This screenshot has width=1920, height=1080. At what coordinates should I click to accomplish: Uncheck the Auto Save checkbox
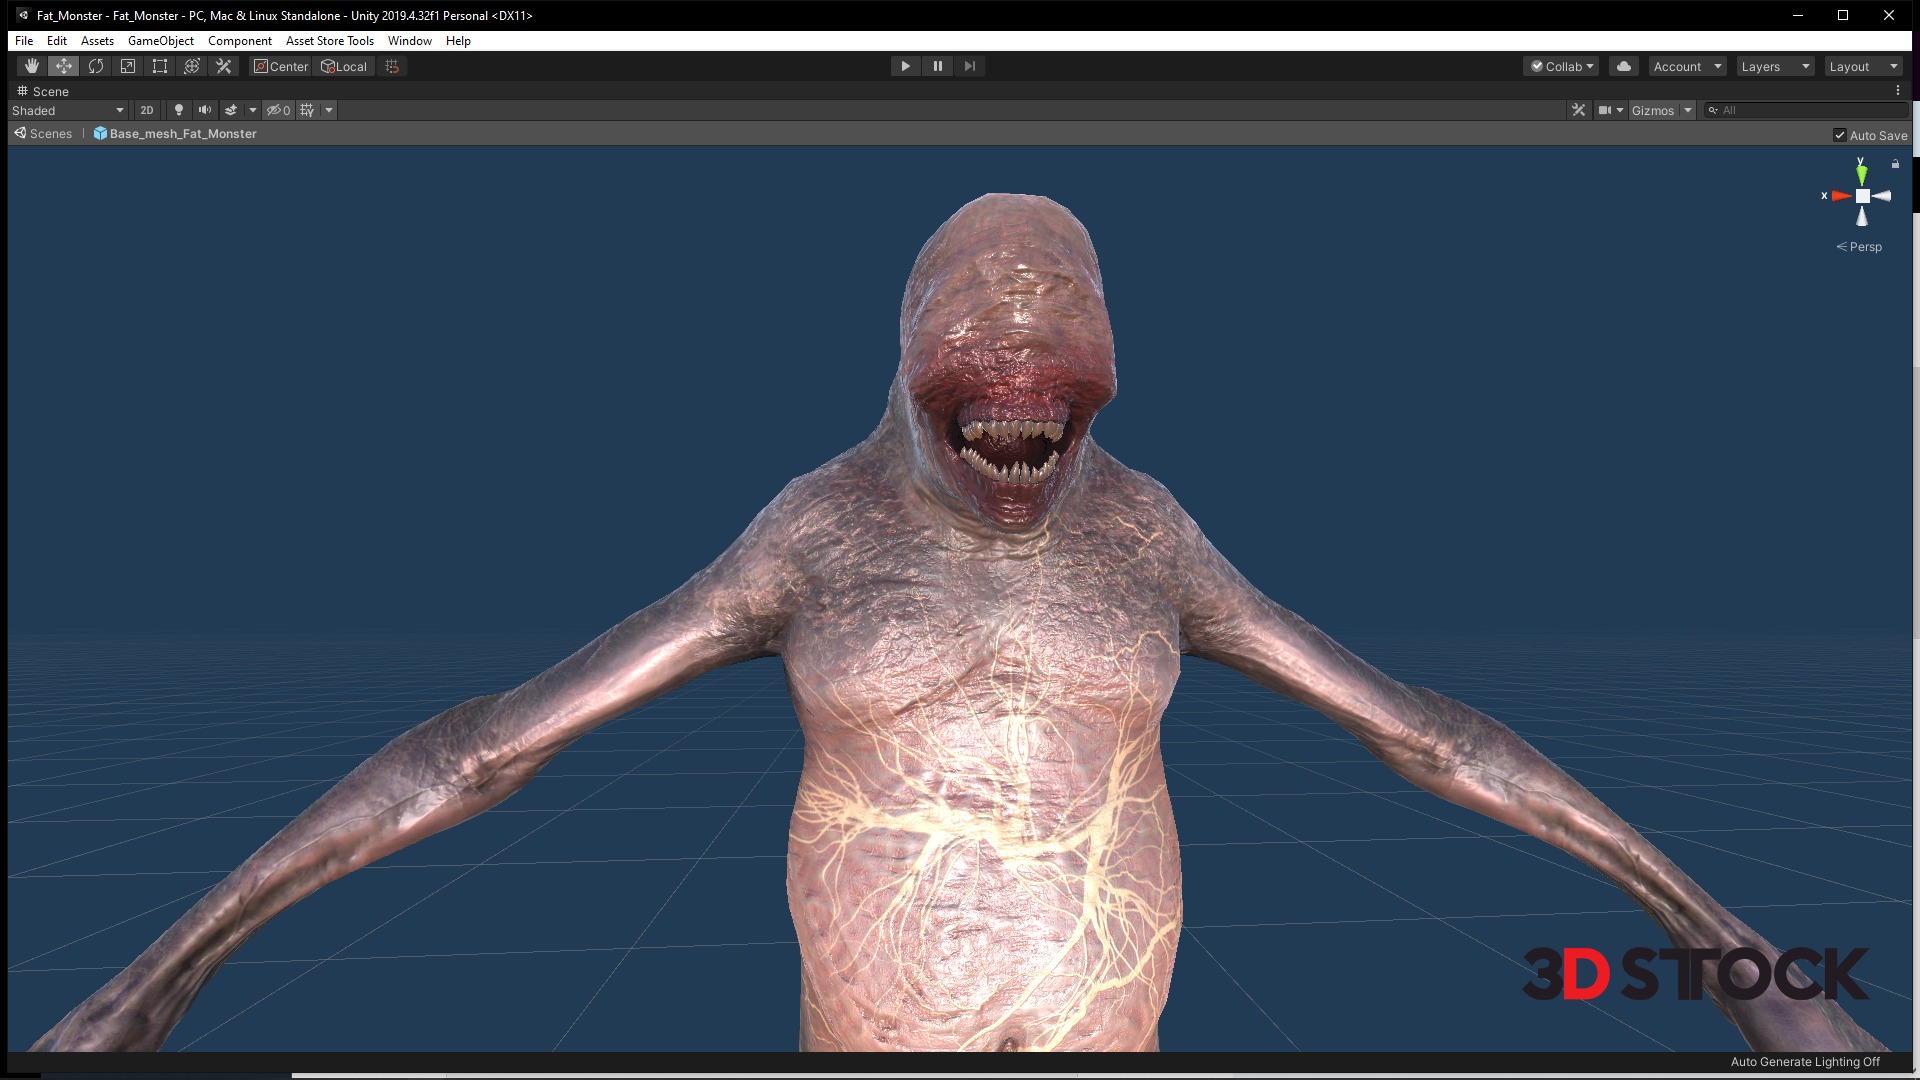[x=1840, y=135]
